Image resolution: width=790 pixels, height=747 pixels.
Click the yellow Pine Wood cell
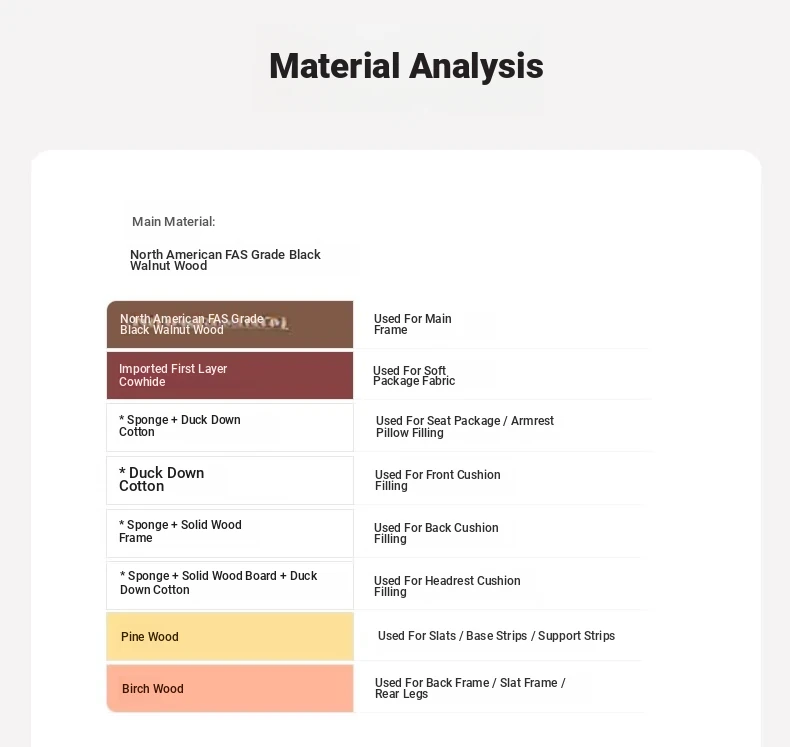tap(230, 636)
